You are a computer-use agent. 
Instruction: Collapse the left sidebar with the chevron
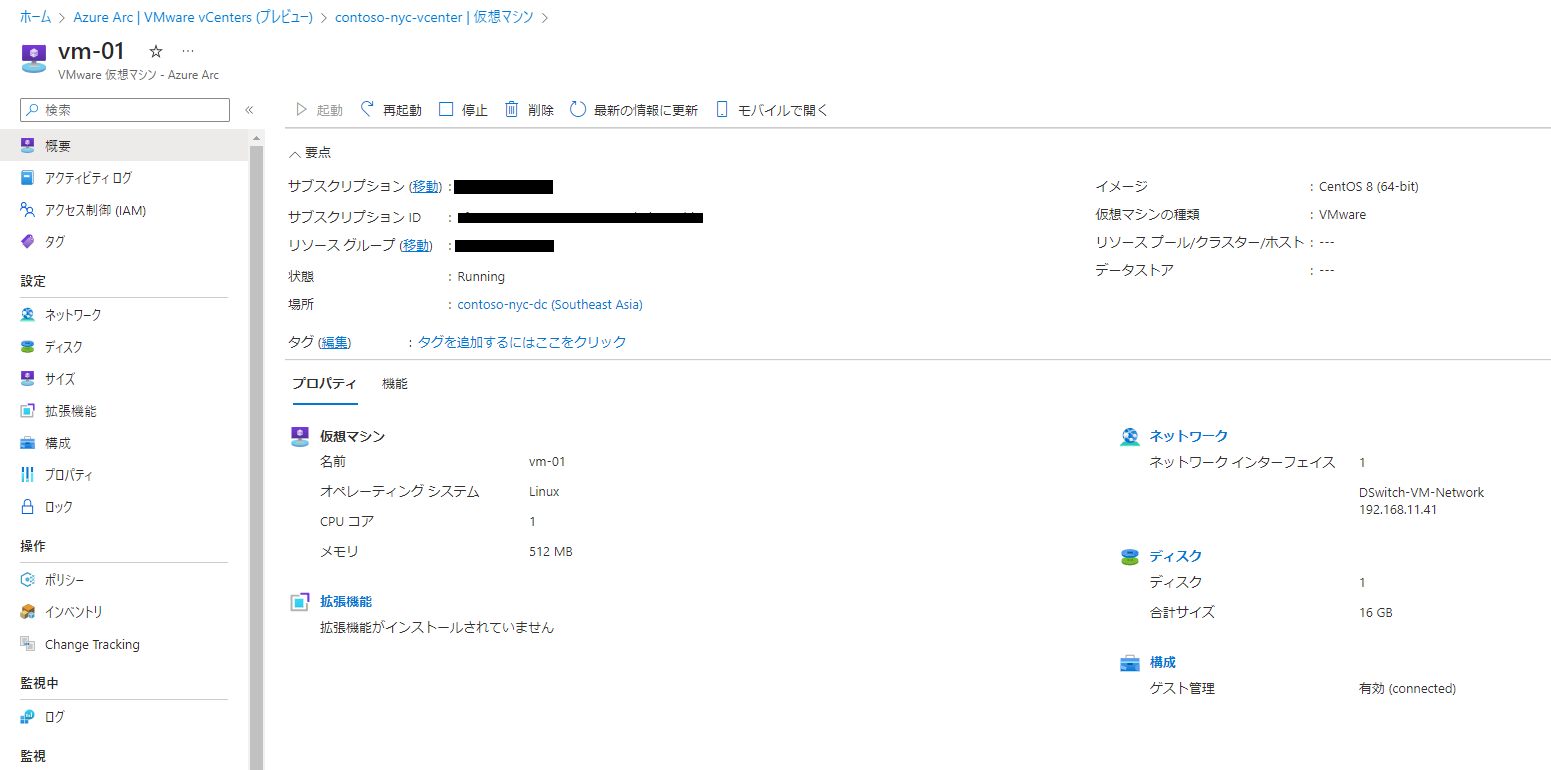(249, 110)
